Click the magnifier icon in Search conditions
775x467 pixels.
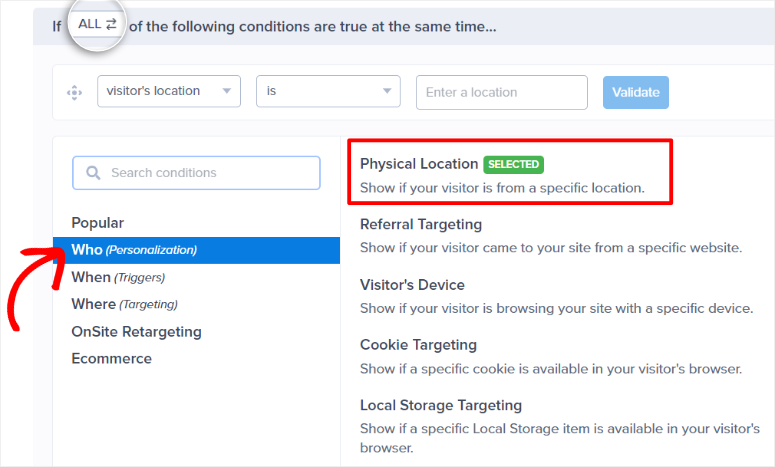click(x=93, y=173)
